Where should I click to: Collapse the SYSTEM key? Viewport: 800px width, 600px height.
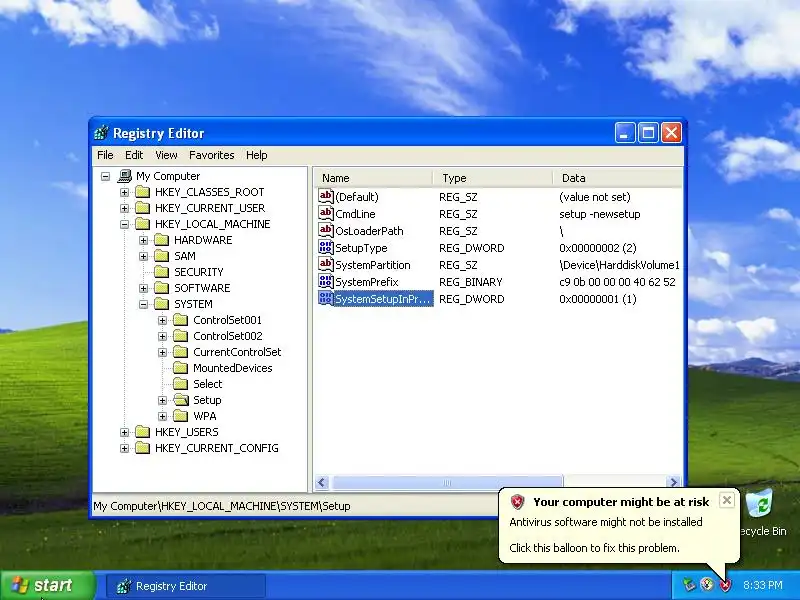(x=143, y=304)
